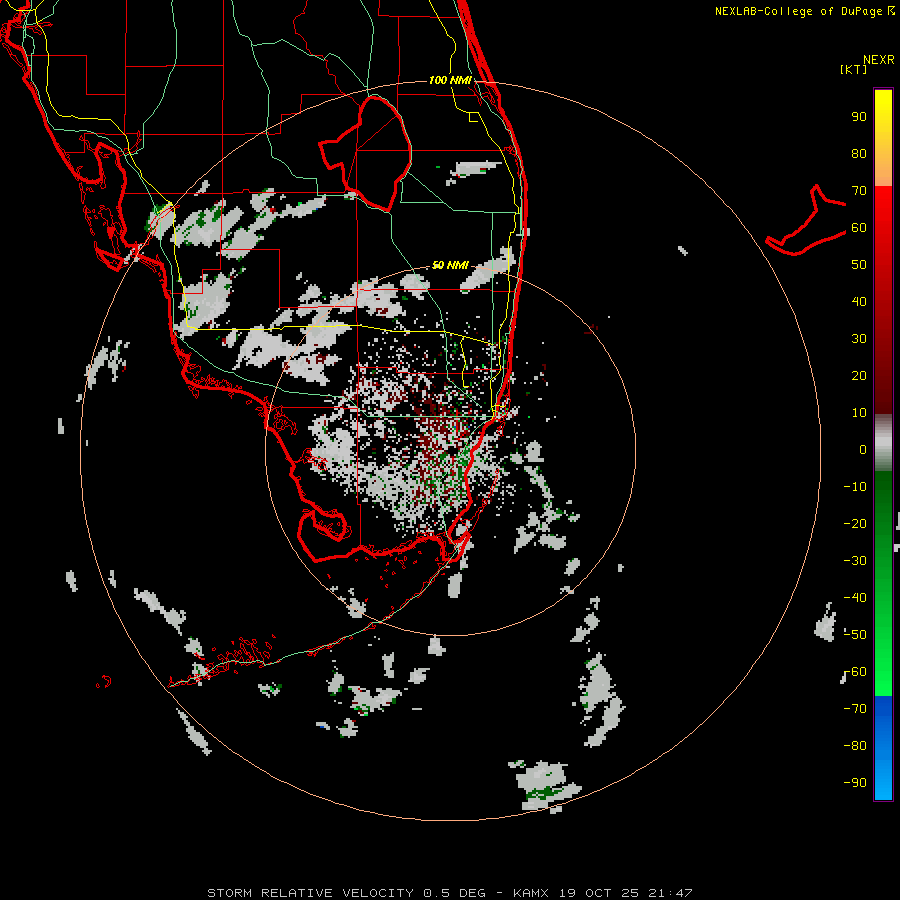Click the blue bottom section of color bar
This screenshot has height=900, width=900.
(x=883, y=748)
